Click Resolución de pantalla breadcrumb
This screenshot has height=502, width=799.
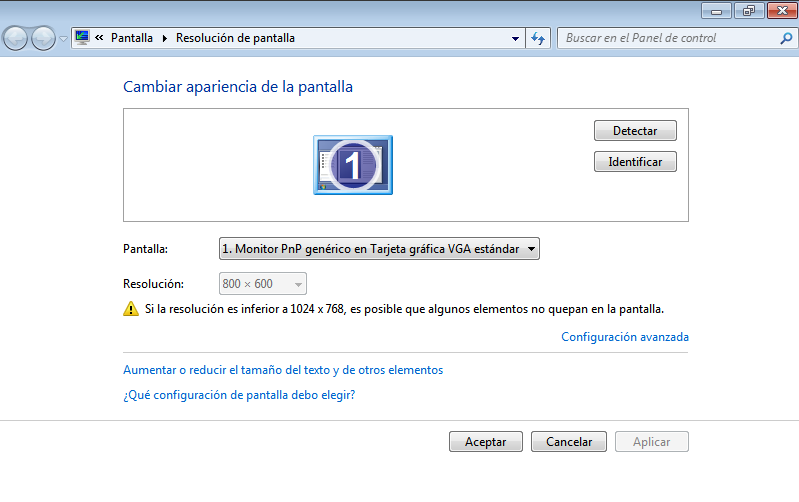pyautogui.click(x=235, y=38)
